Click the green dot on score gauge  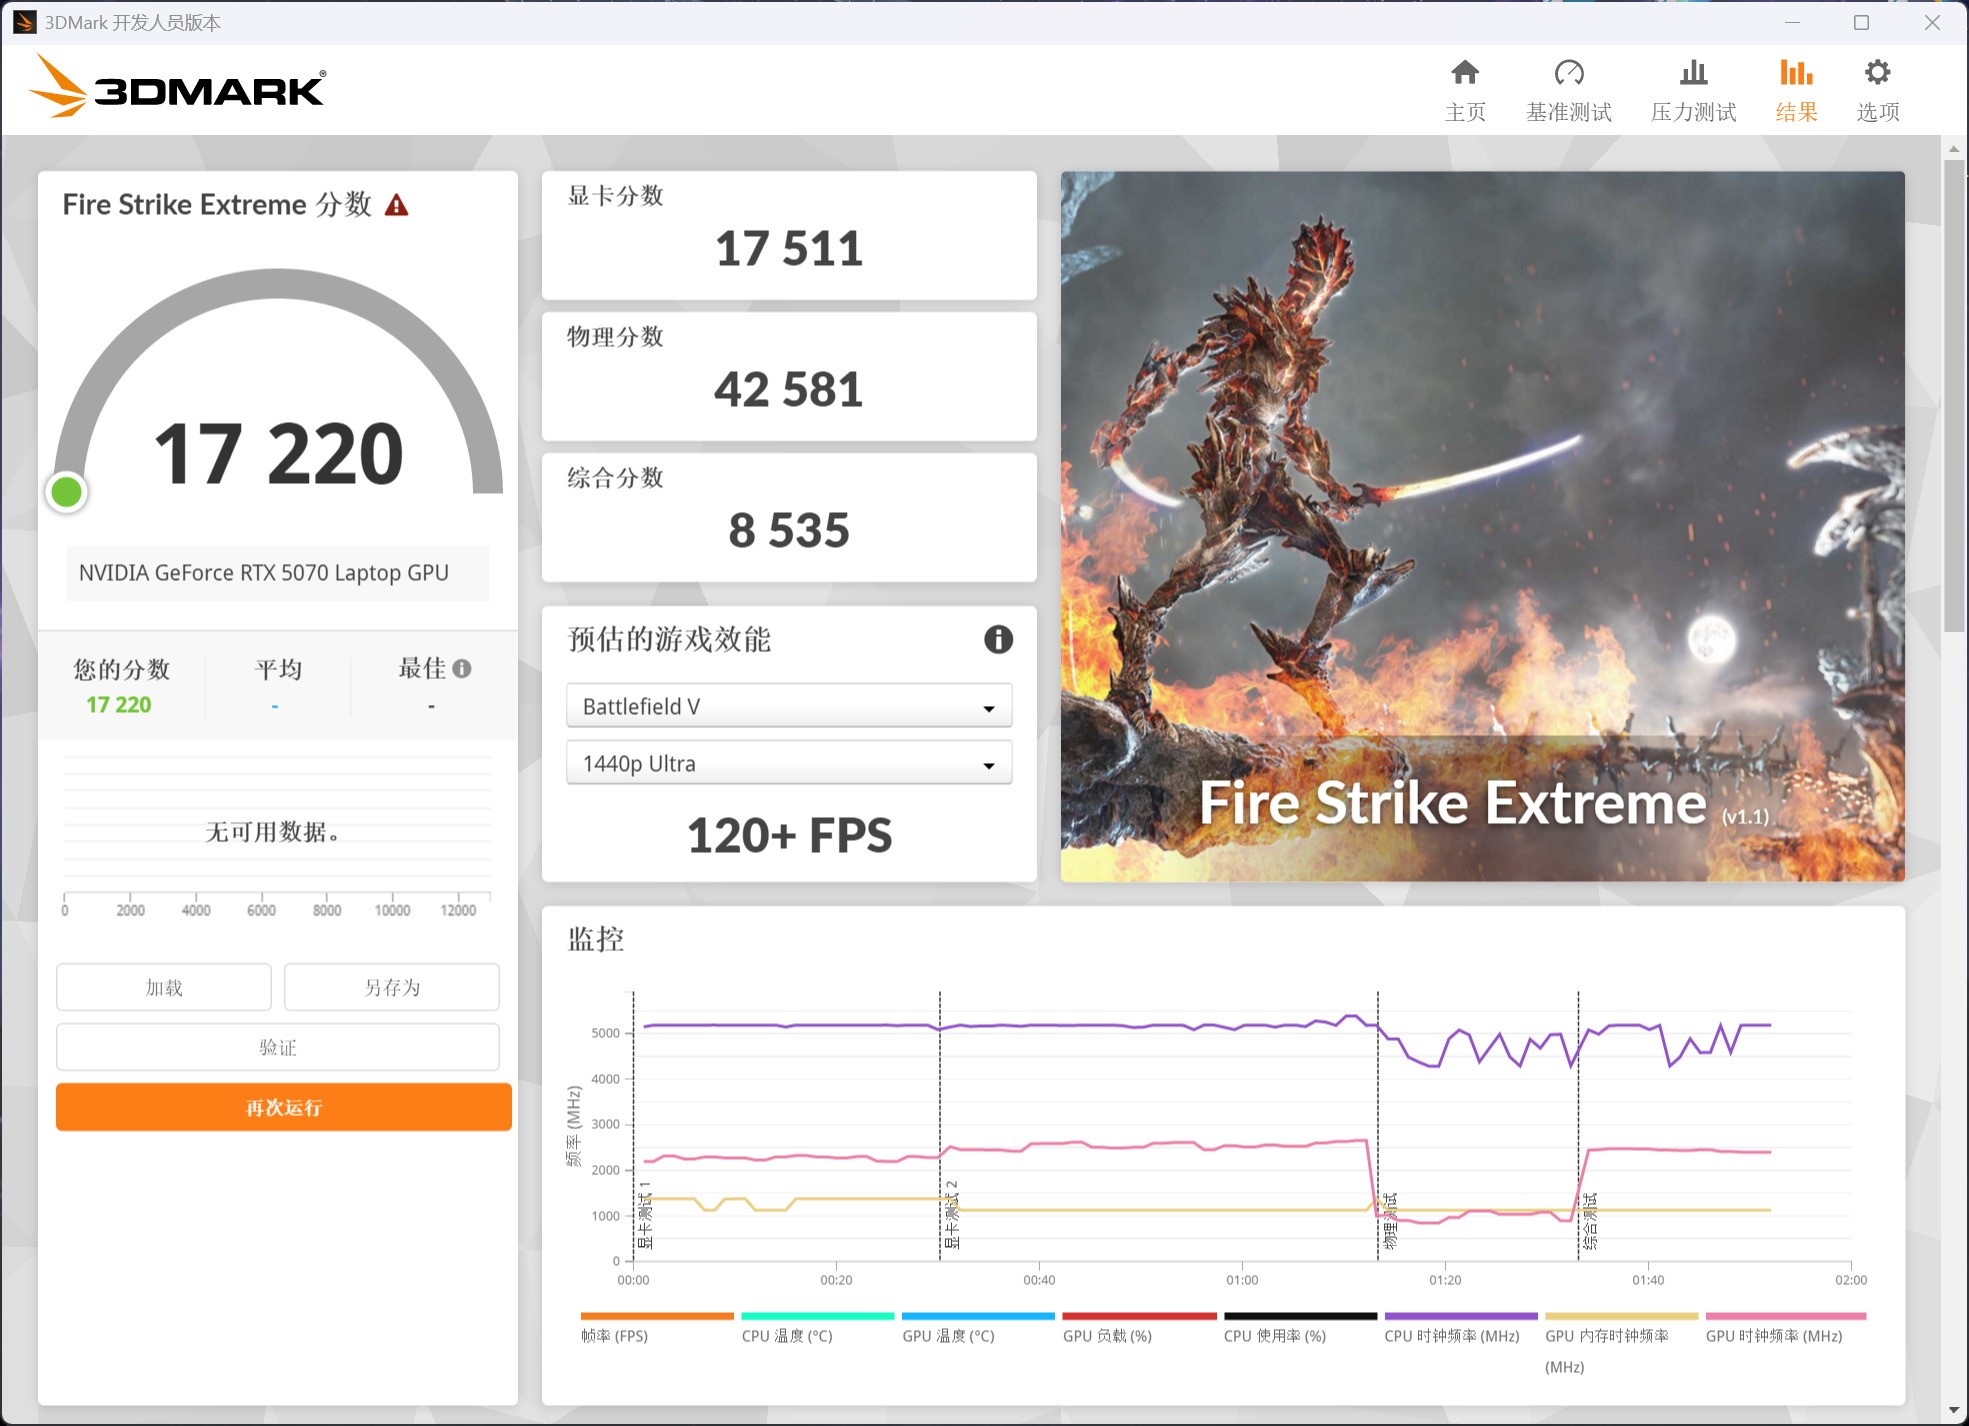(67, 492)
